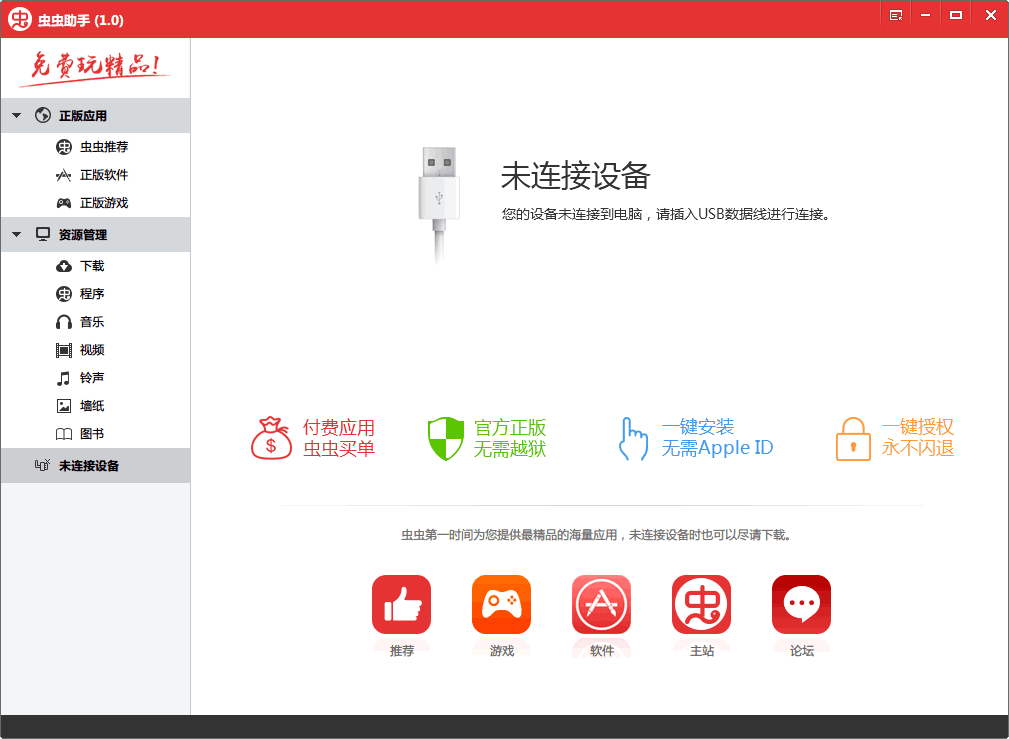Click the blue hand pointer 一键安装 icon
This screenshot has width=1009, height=739.
(x=633, y=438)
